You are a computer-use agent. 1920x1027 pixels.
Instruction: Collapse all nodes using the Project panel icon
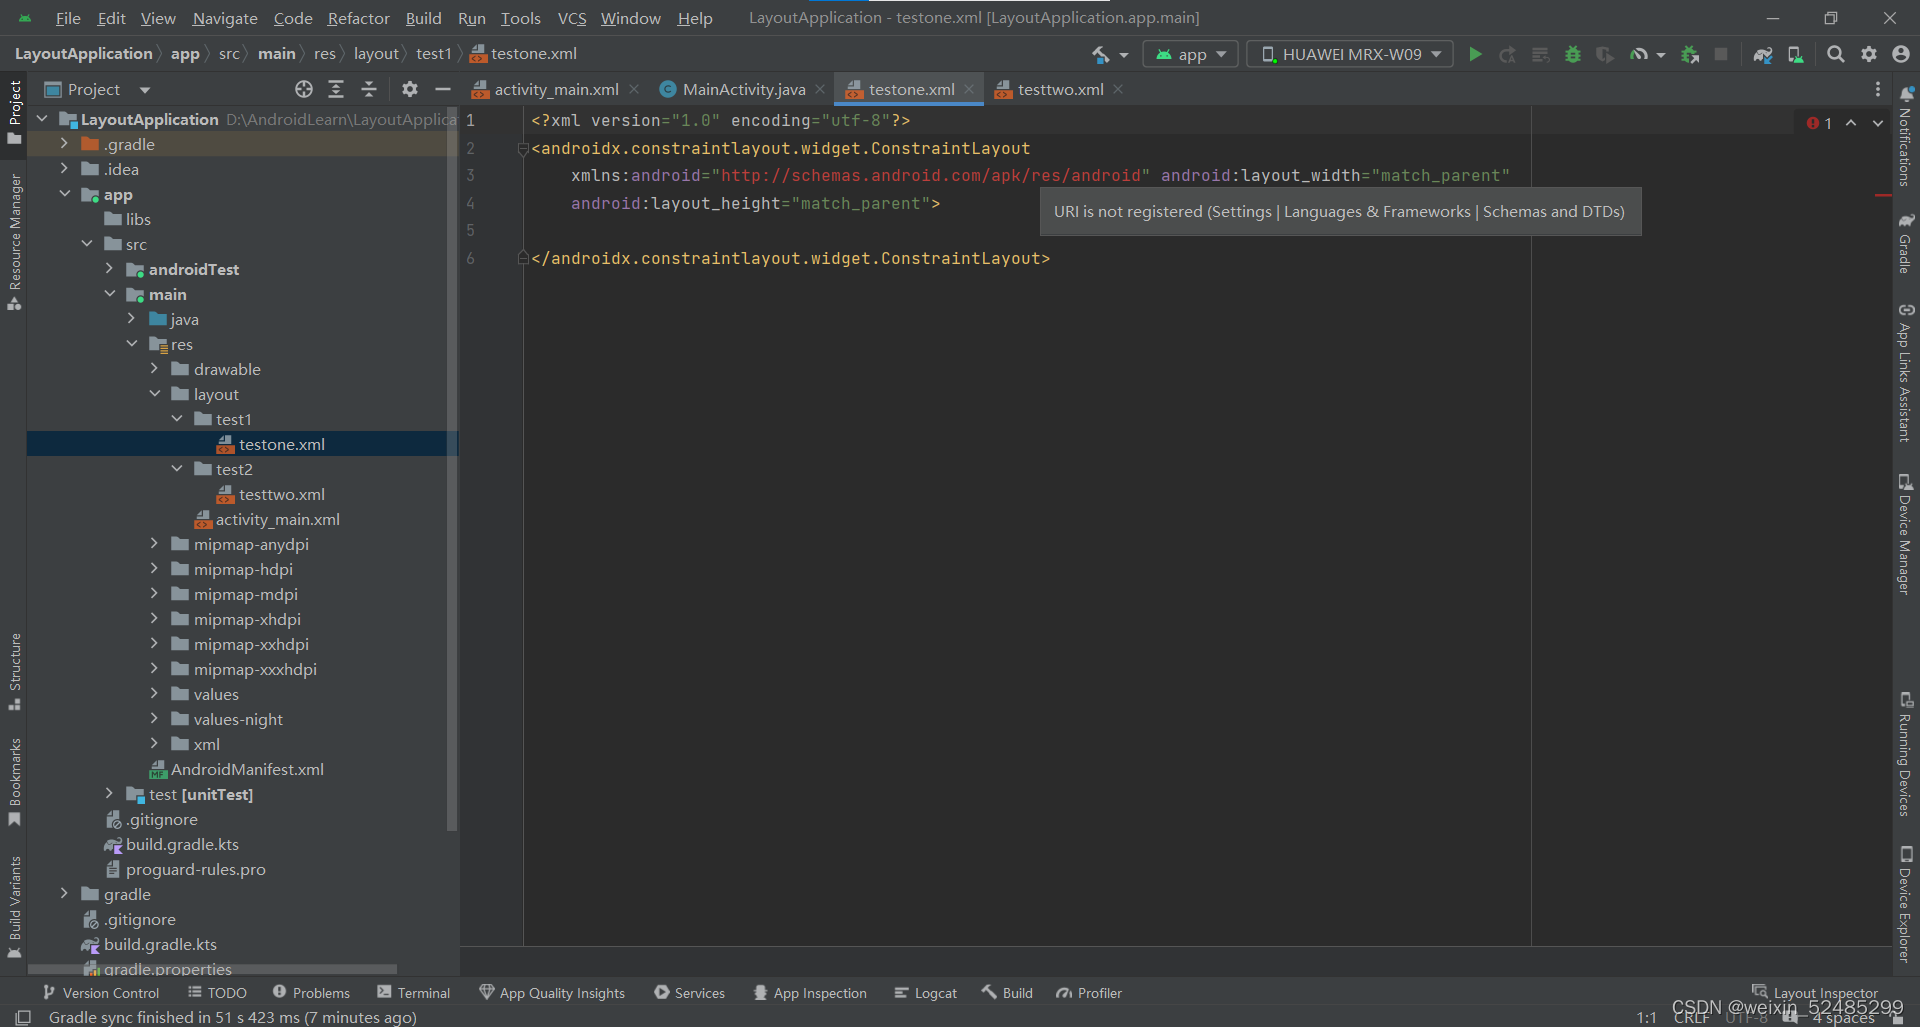tap(368, 89)
